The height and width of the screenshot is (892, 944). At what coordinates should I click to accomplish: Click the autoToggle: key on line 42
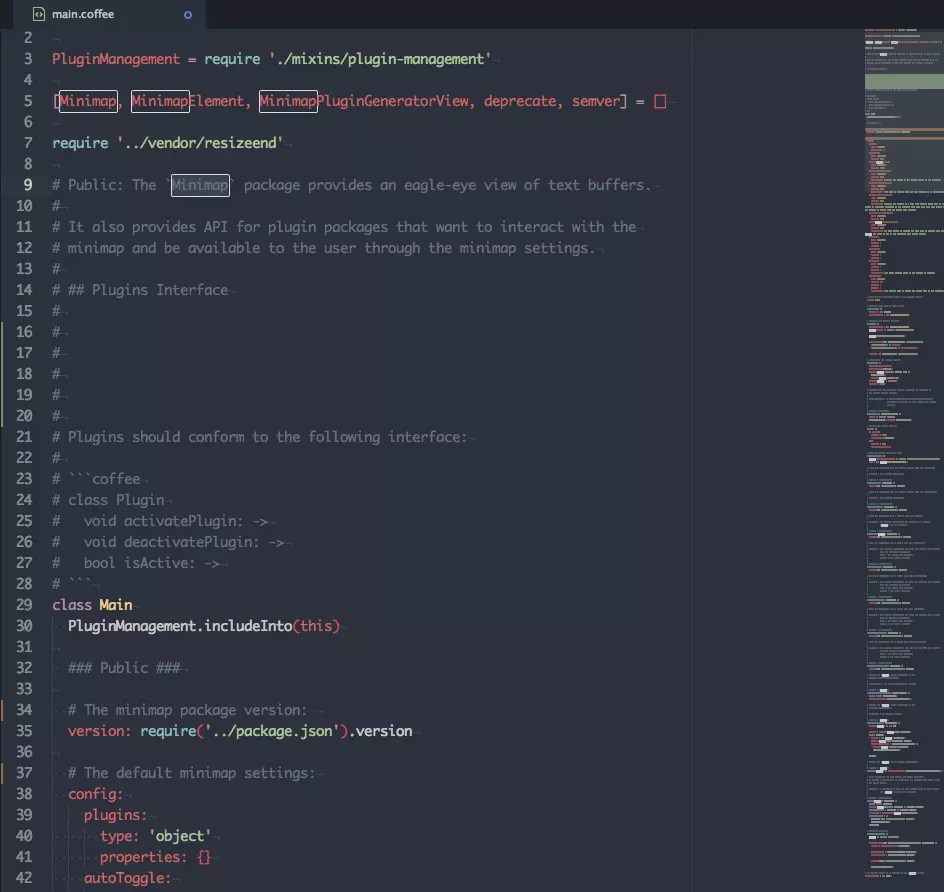pos(127,878)
